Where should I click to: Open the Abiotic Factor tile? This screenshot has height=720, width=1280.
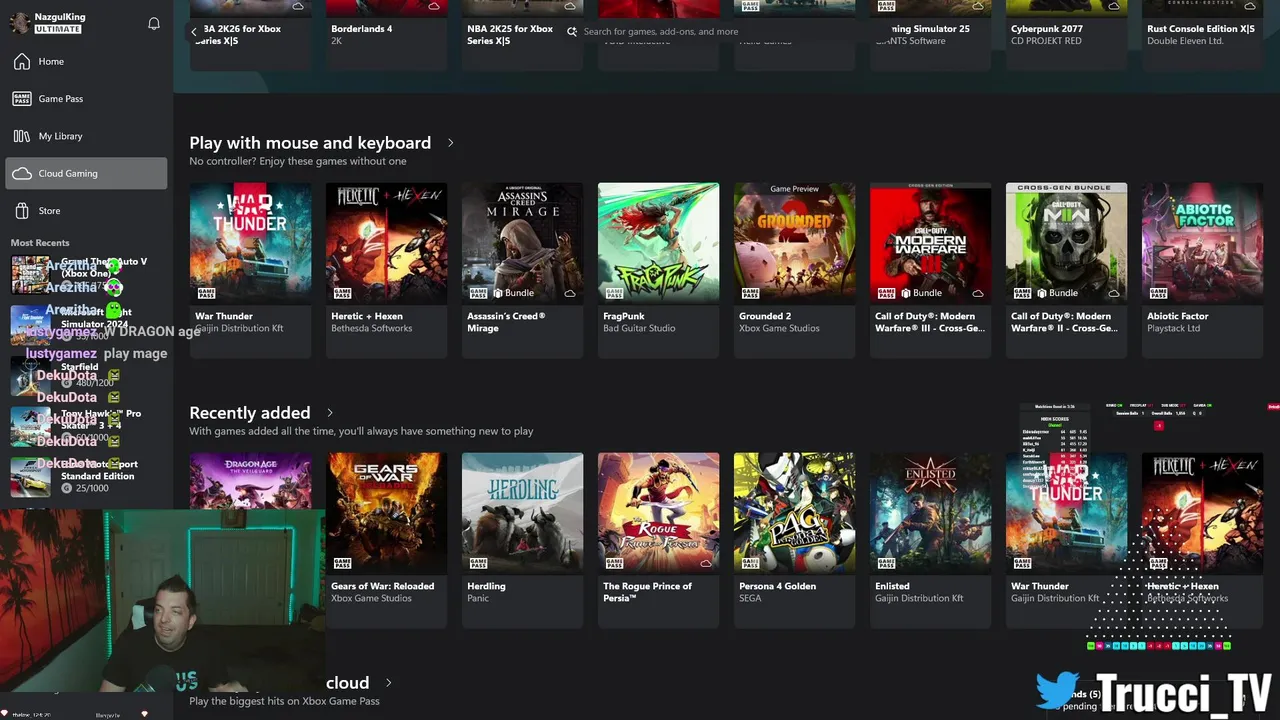click(1202, 270)
